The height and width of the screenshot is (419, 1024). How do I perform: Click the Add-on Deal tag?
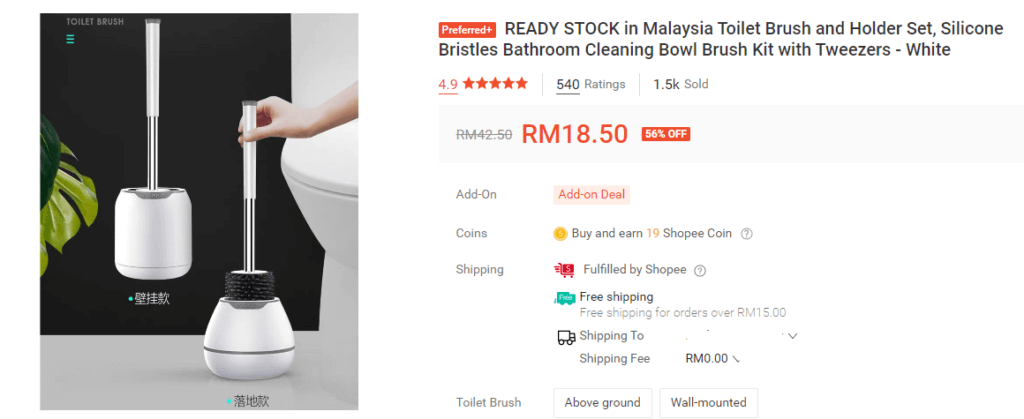pos(592,194)
